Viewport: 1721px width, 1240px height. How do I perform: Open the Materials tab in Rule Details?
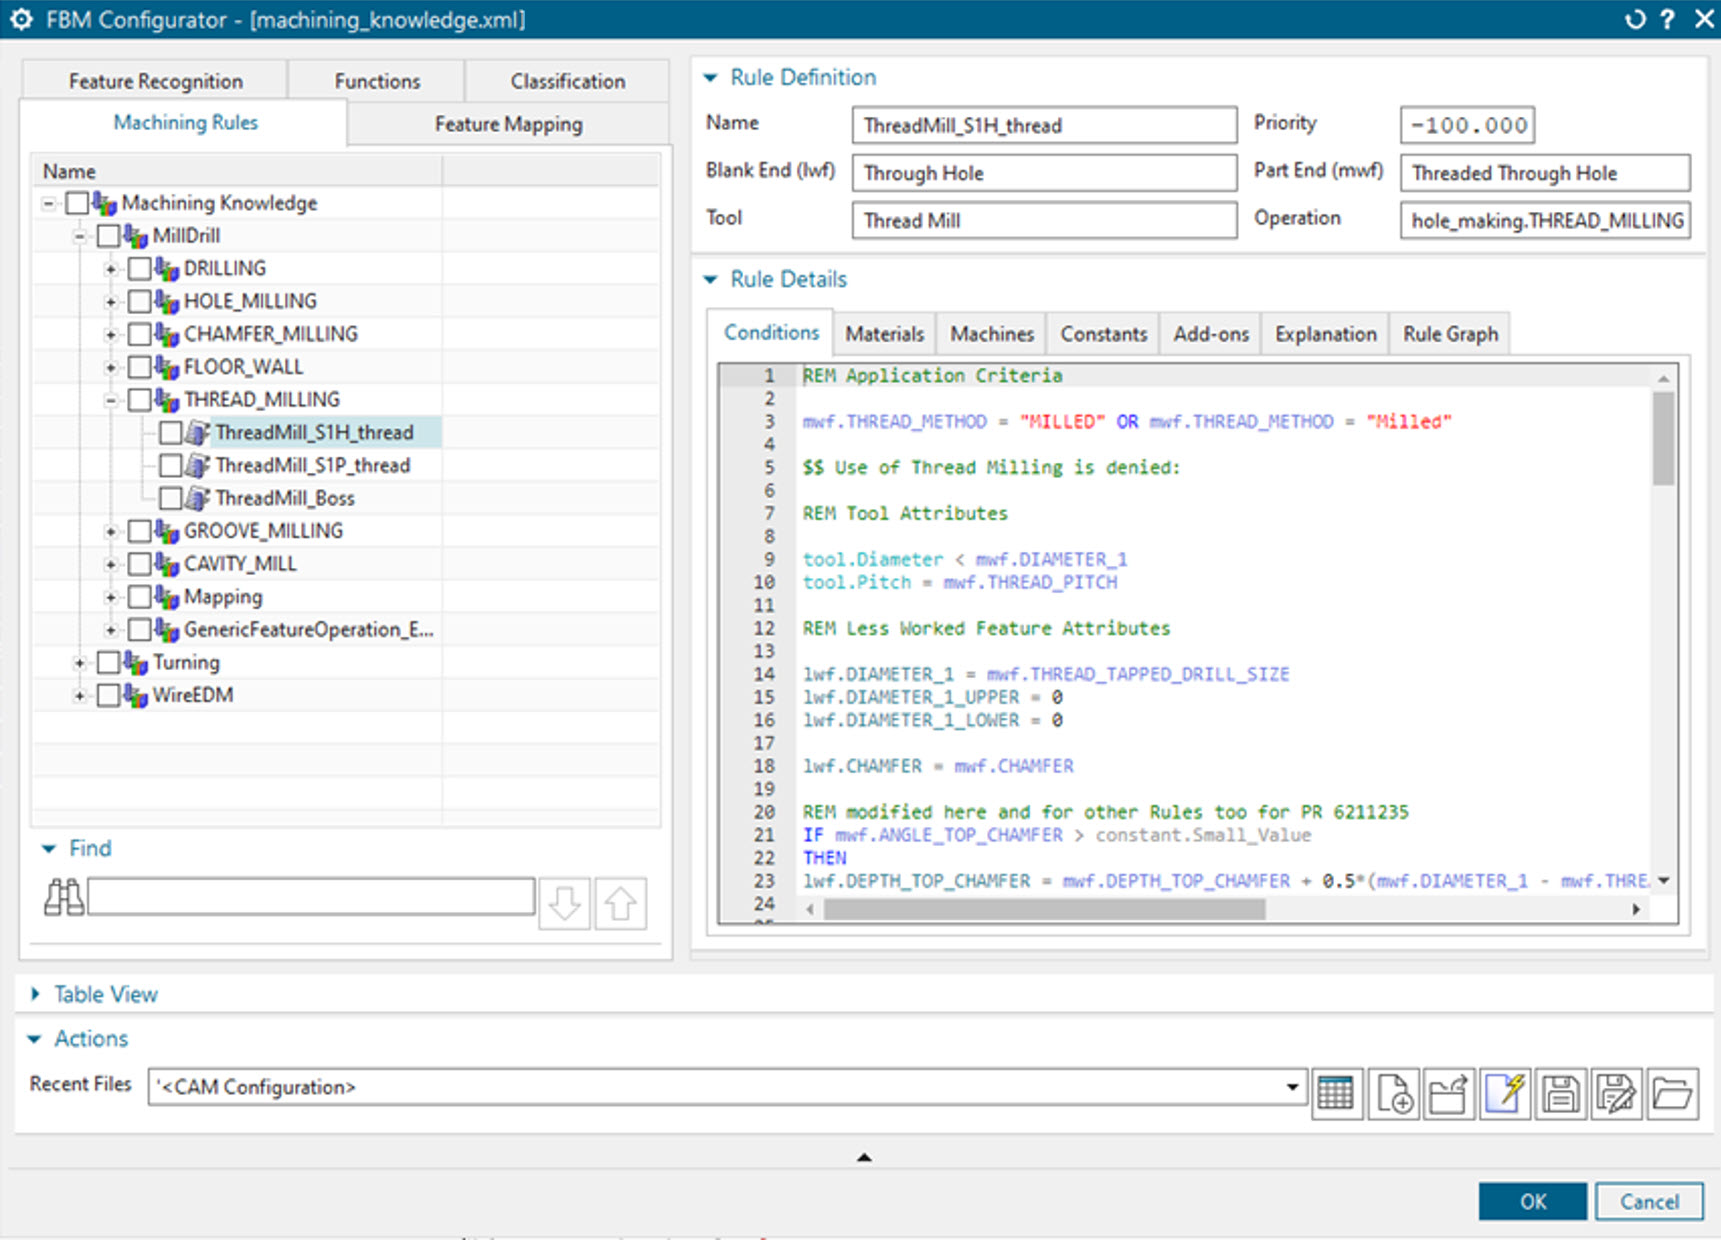click(x=883, y=333)
